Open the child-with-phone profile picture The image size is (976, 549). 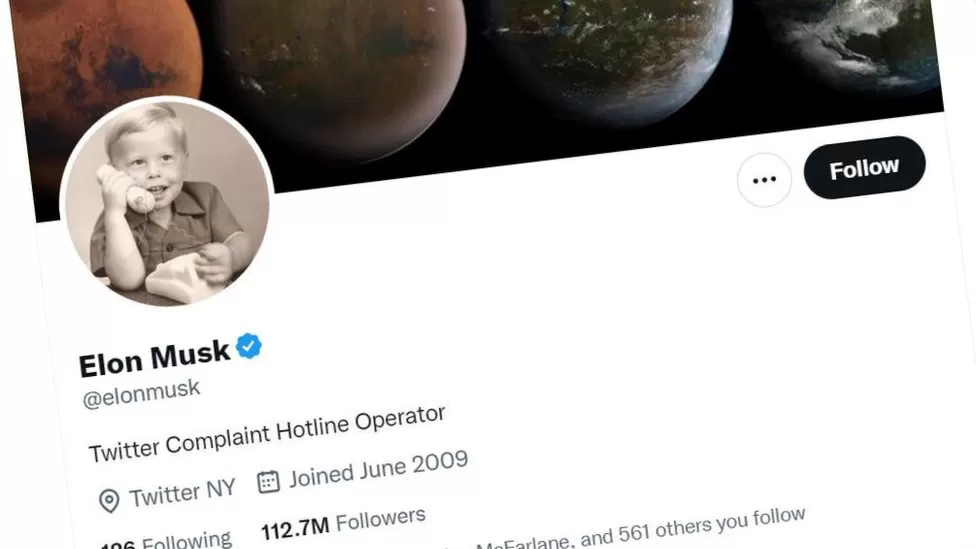pyautogui.click(x=166, y=202)
